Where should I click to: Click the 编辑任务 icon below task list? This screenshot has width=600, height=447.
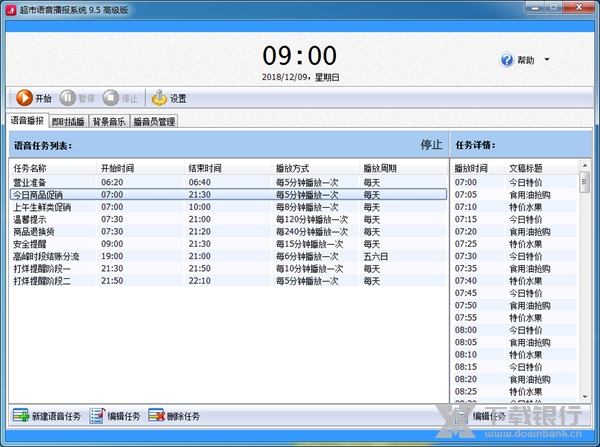97,416
